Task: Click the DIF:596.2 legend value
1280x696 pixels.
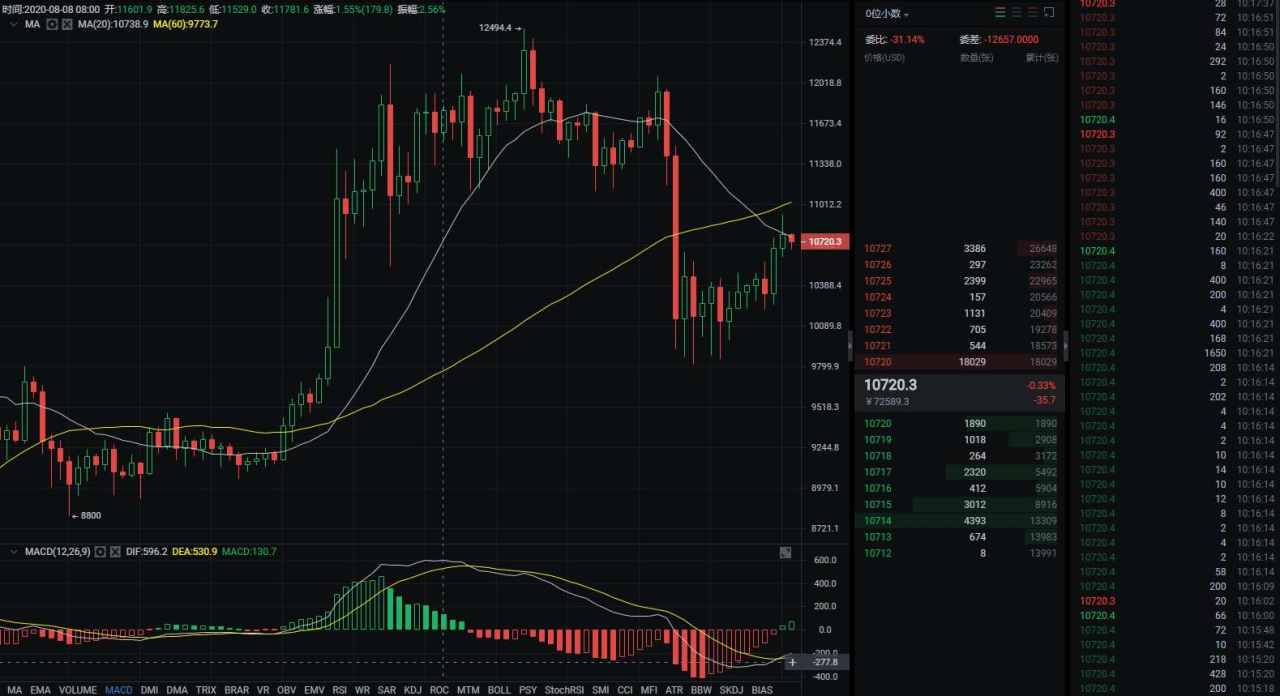Action: point(146,551)
